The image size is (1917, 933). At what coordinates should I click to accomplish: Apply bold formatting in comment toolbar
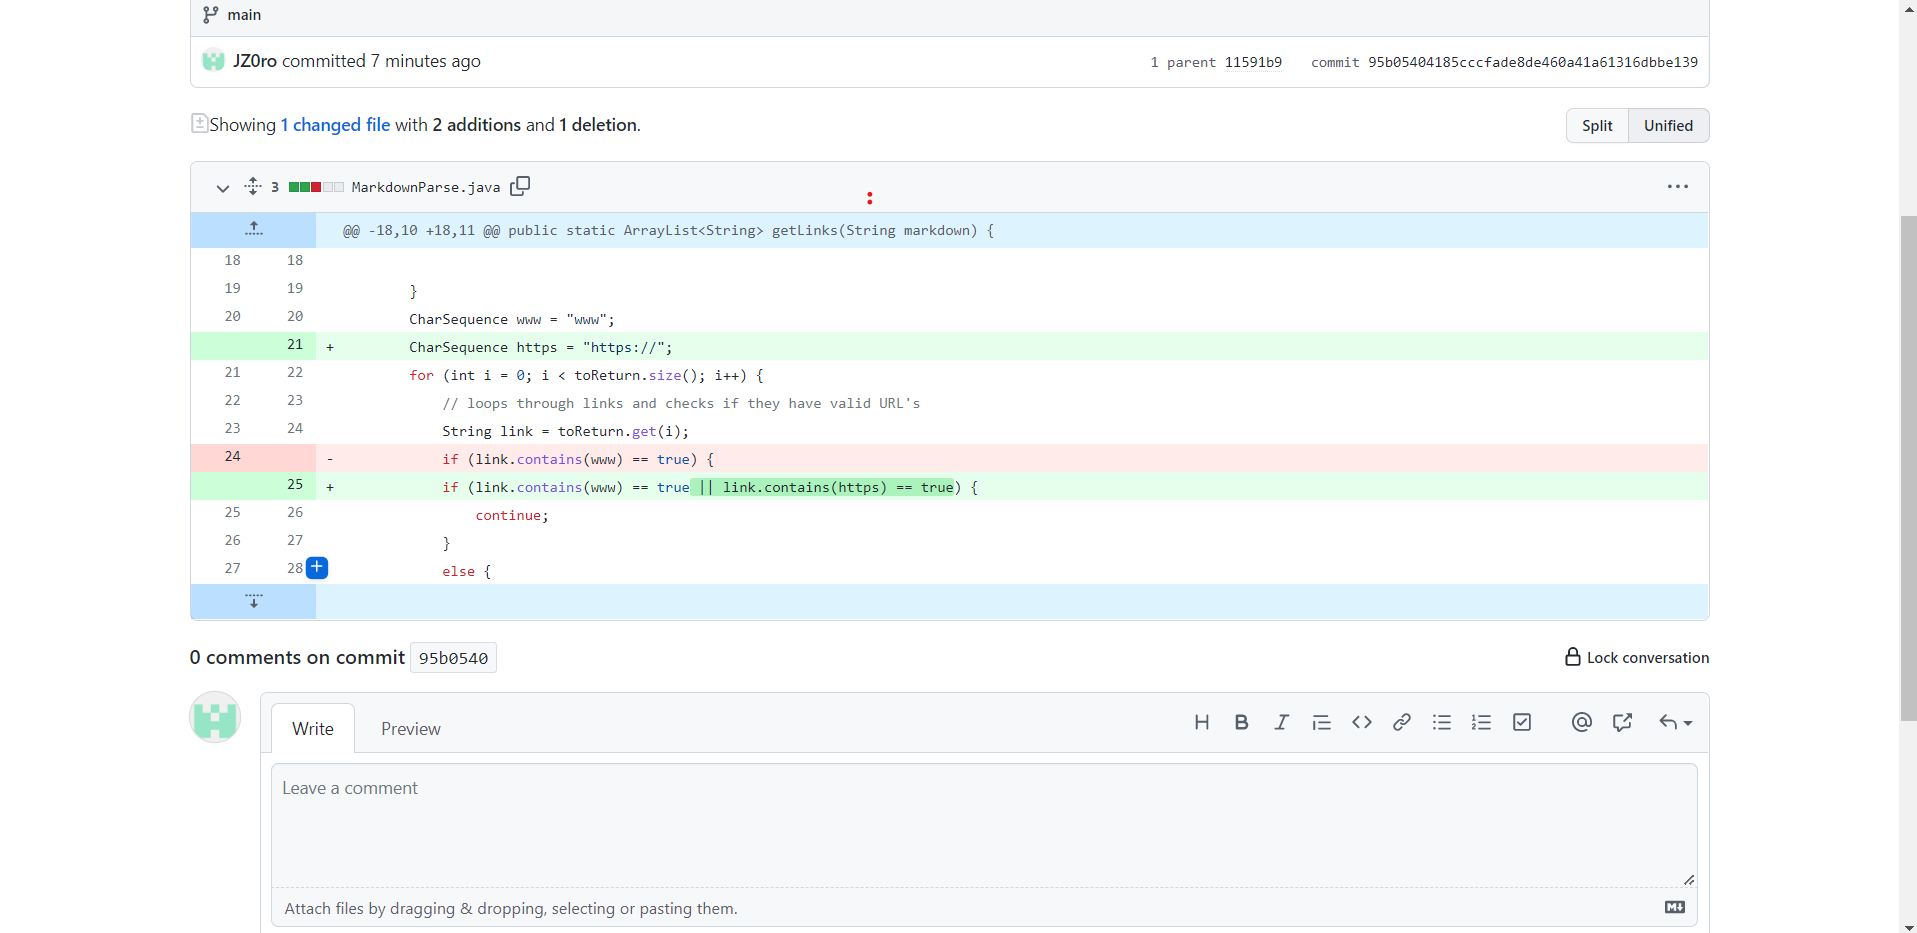click(1241, 722)
